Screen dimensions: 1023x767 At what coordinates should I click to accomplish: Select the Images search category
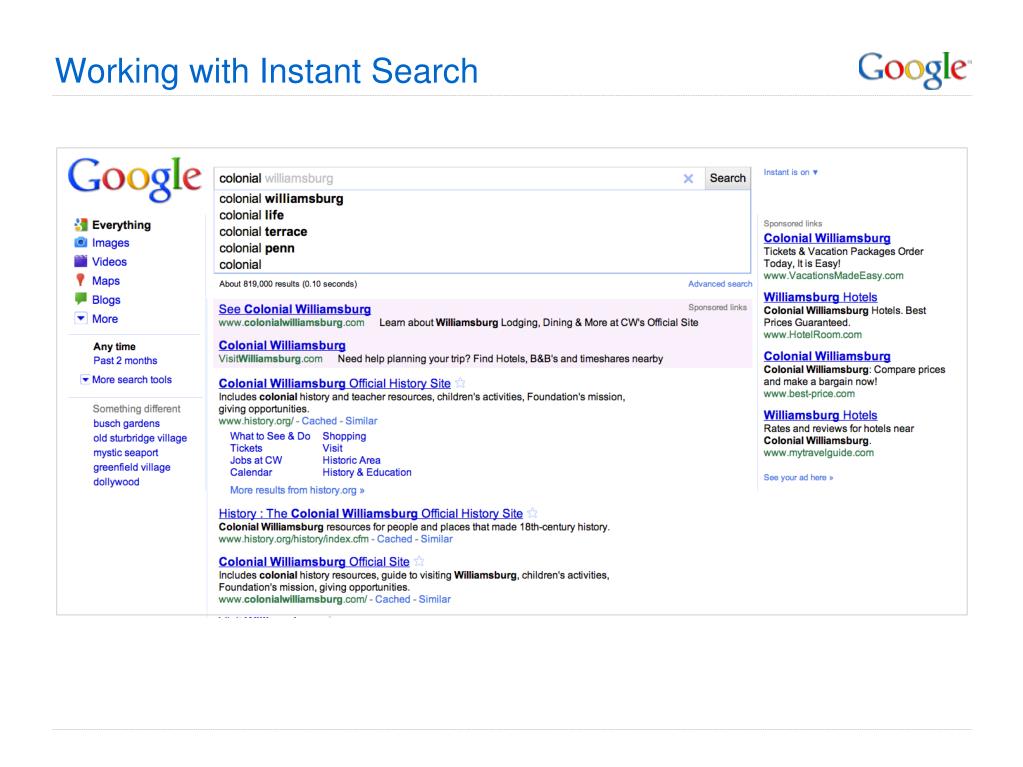(110, 243)
